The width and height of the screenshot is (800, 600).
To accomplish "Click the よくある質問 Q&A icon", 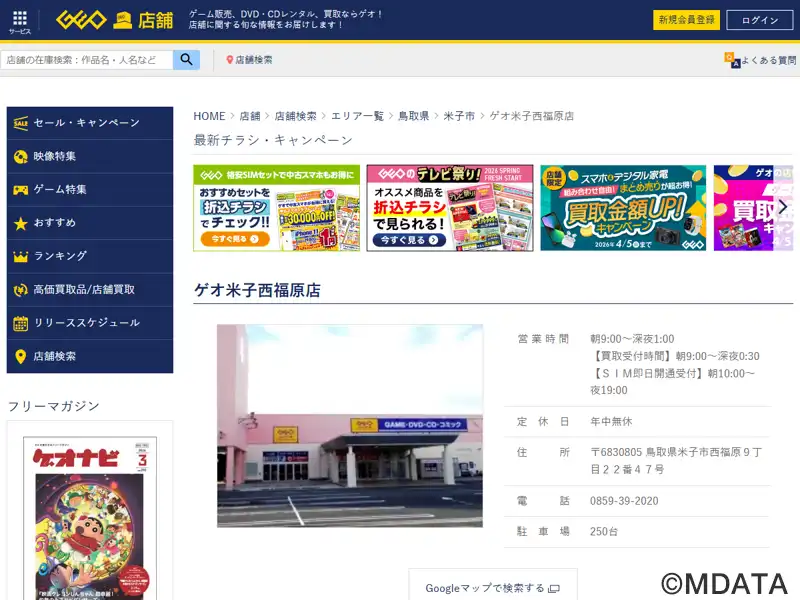I will point(732,60).
